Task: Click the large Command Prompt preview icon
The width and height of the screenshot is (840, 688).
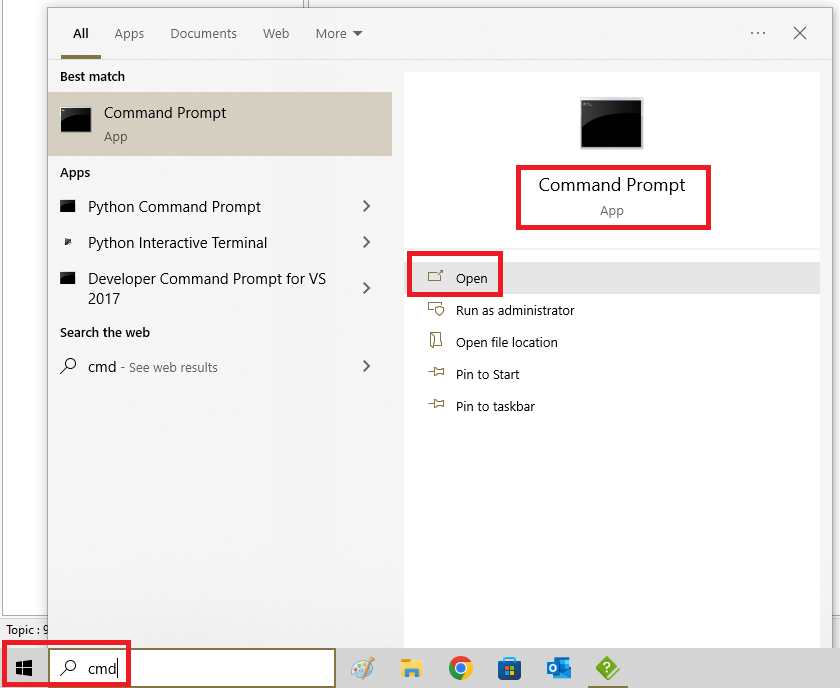Action: click(x=611, y=124)
